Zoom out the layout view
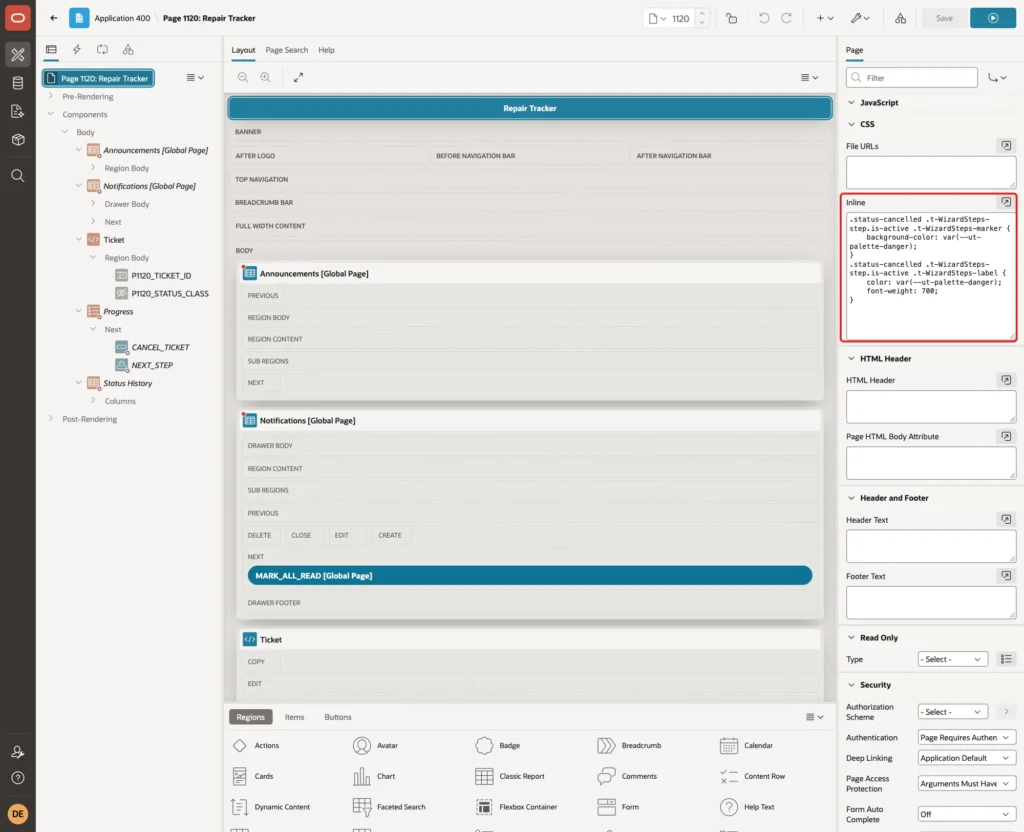The height and width of the screenshot is (832, 1024). click(243, 77)
